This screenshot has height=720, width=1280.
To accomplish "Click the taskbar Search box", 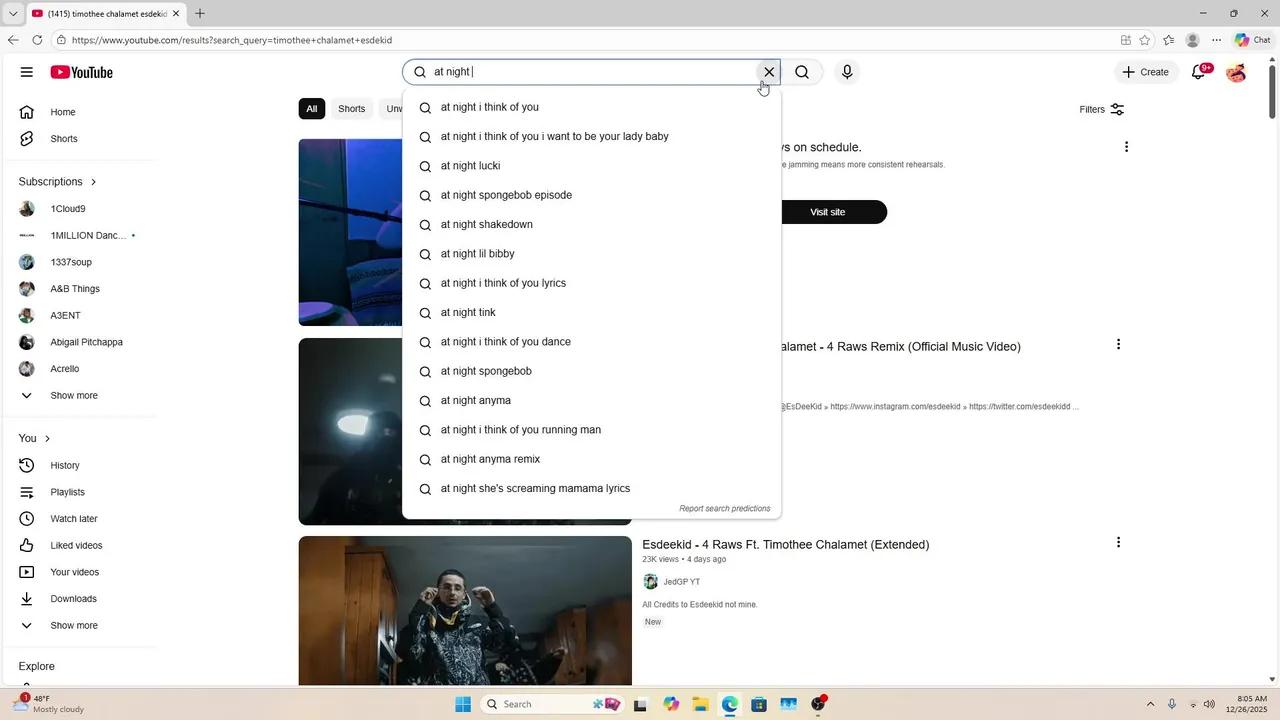I will 552,704.
